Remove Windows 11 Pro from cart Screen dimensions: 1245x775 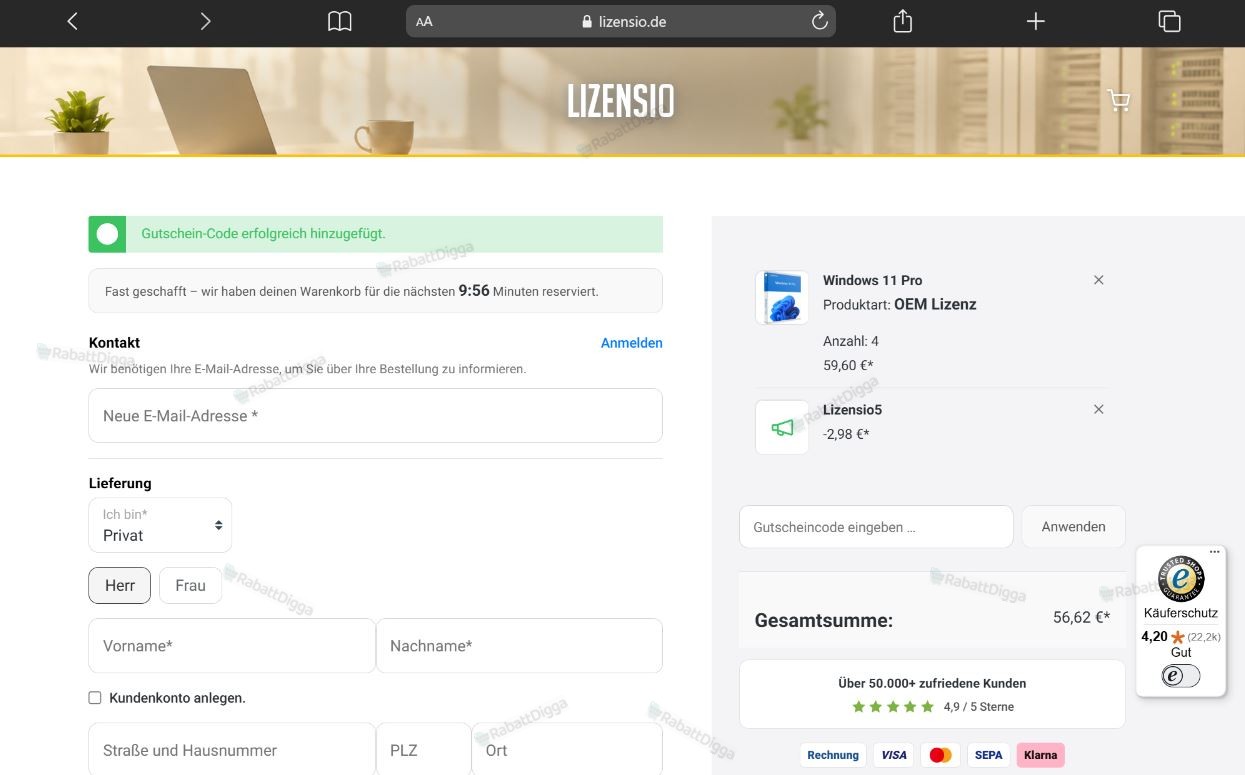1099,280
